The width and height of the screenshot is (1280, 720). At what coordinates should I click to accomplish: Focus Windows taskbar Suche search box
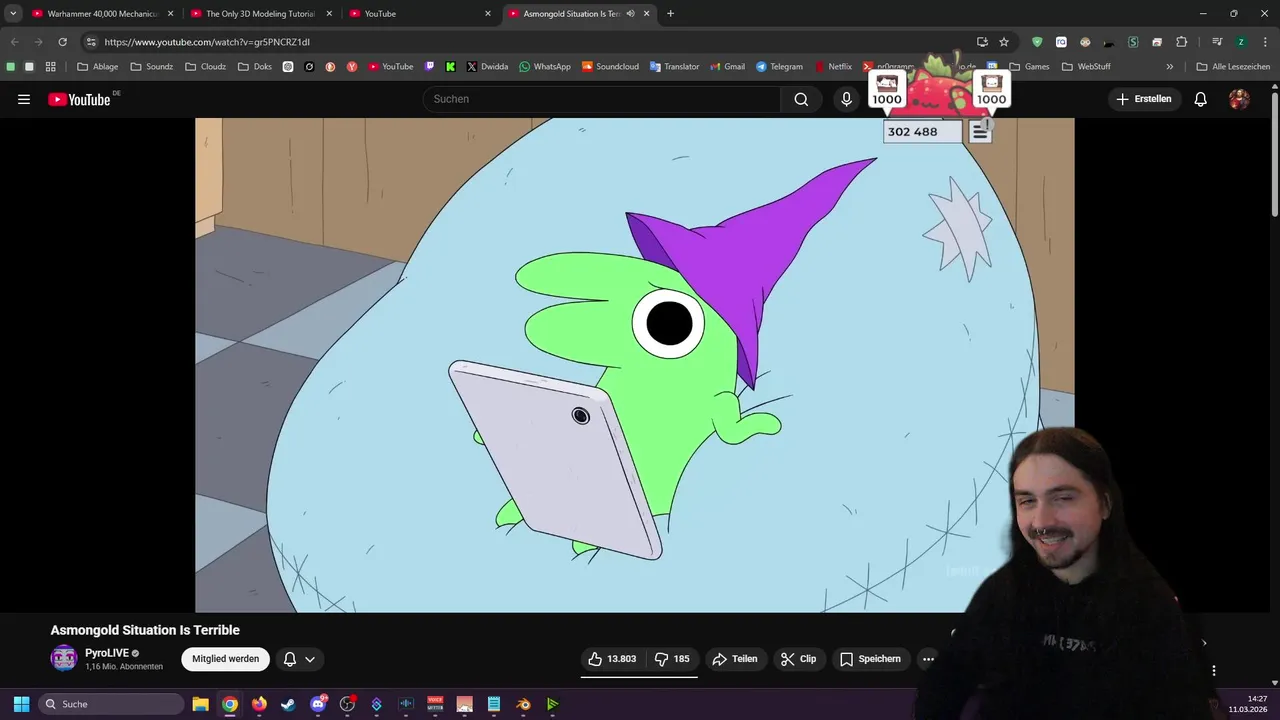pos(110,704)
